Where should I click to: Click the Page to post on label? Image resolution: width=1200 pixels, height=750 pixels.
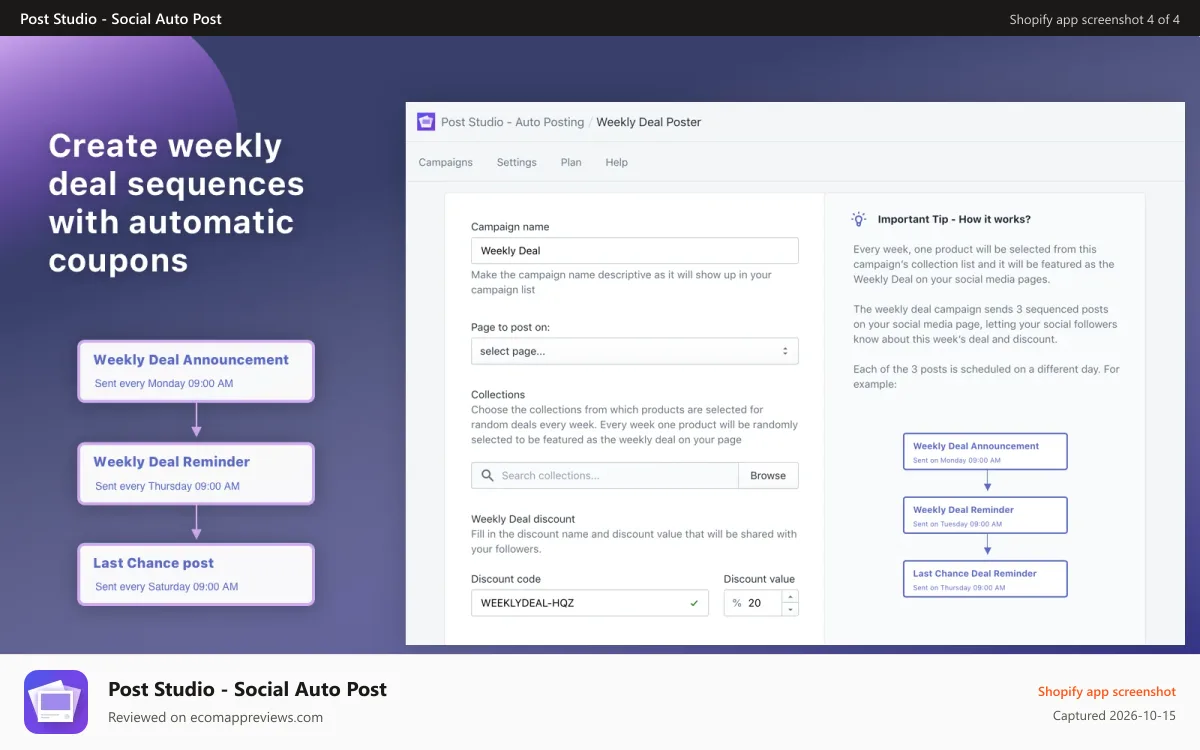pos(510,327)
